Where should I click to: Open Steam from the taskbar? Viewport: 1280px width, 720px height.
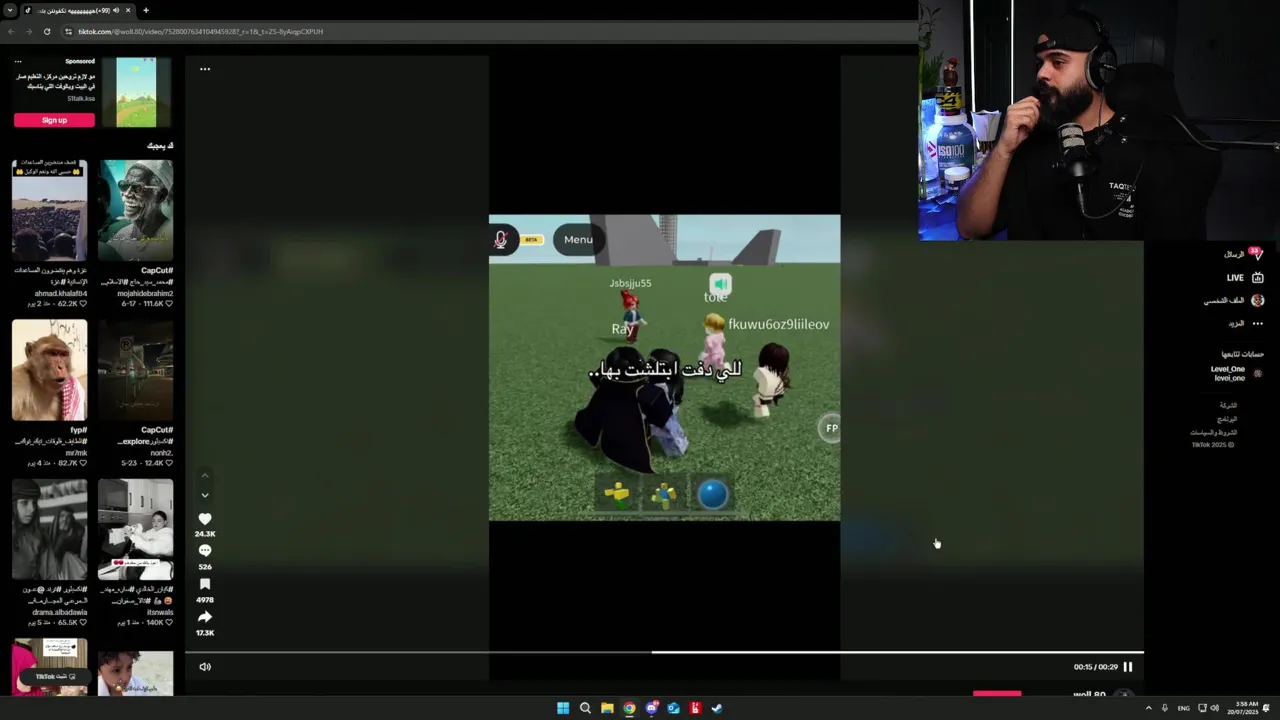click(x=717, y=708)
